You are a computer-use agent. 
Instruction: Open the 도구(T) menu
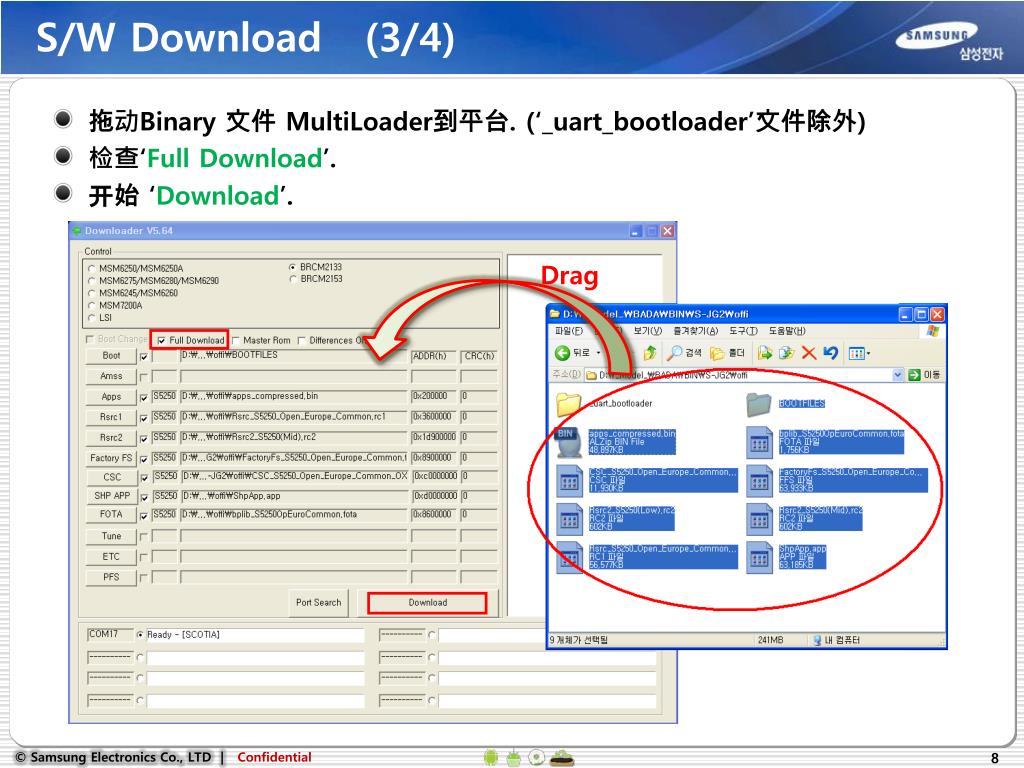[x=743, y=331]
